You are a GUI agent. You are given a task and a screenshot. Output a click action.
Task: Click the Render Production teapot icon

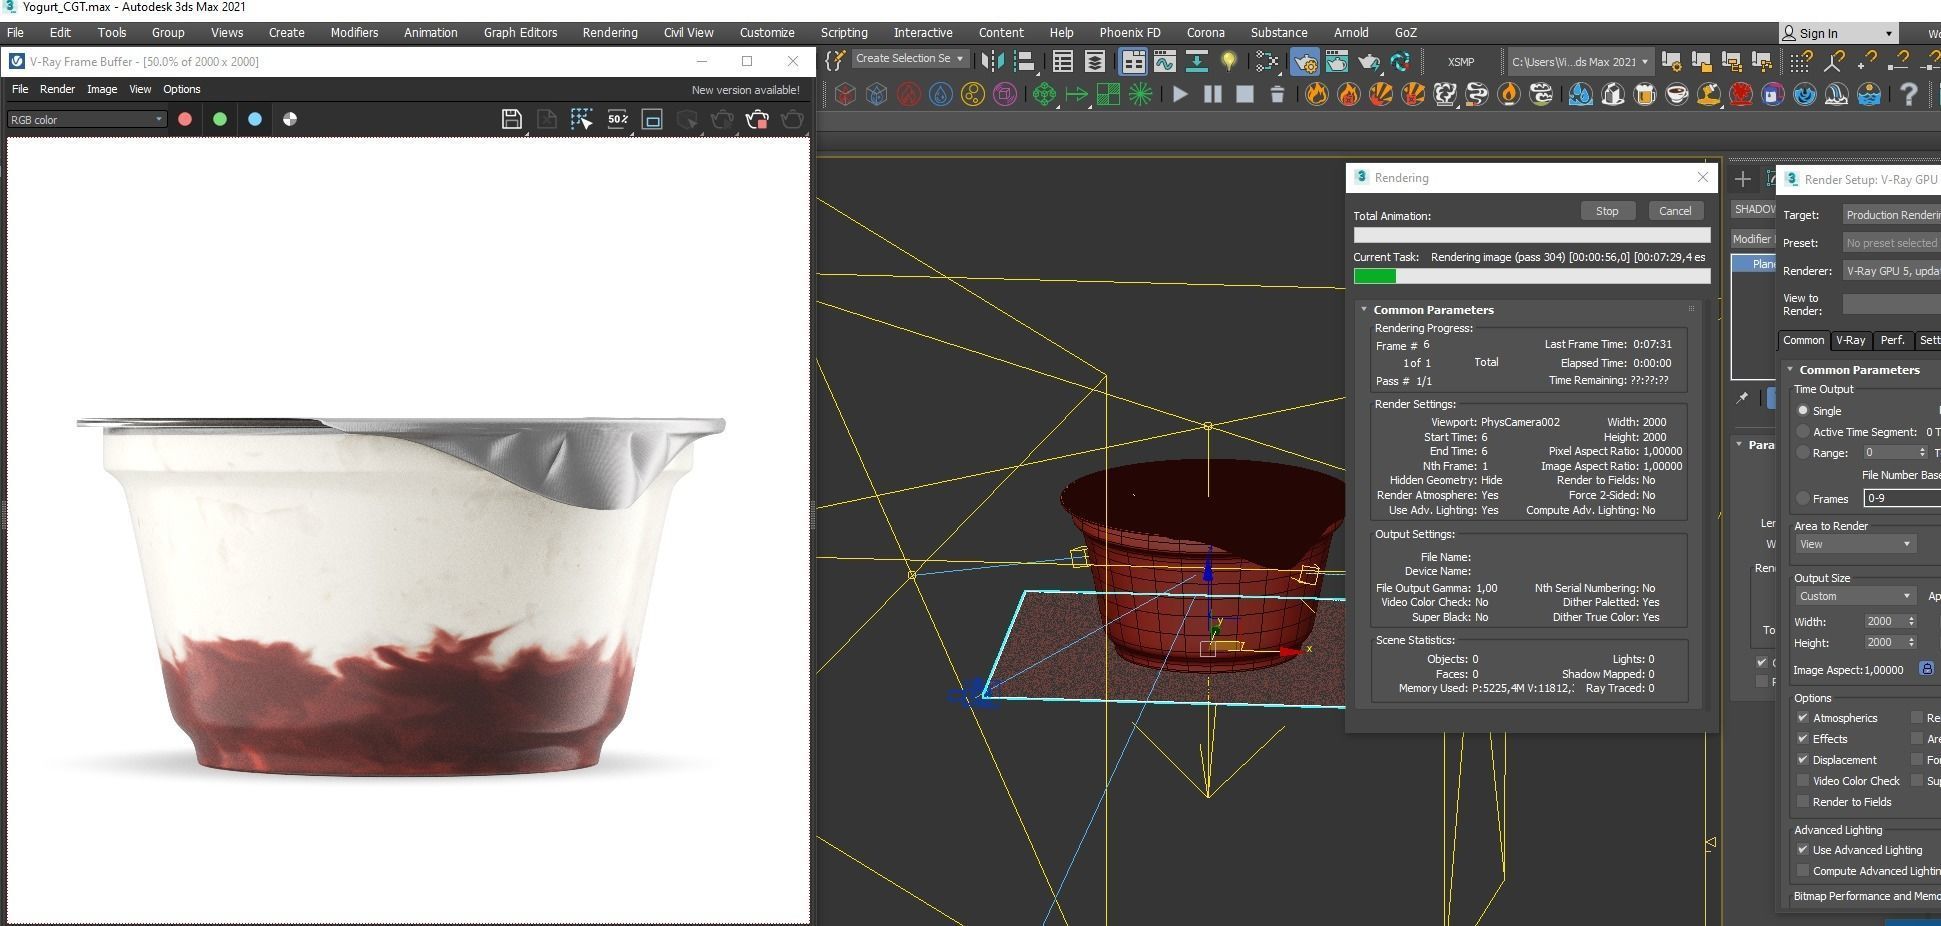coord(1369,62)
